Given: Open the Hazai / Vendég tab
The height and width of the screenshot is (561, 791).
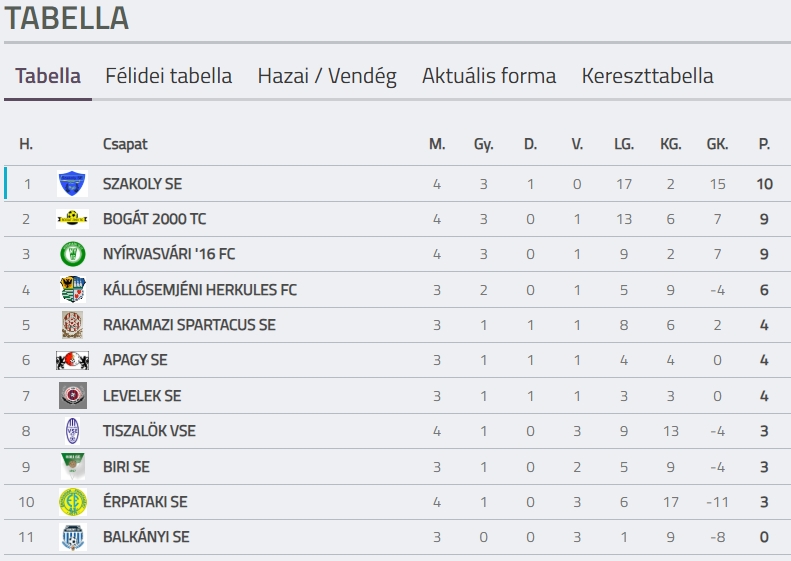Looking at the screenshot, I should (327, 76).
